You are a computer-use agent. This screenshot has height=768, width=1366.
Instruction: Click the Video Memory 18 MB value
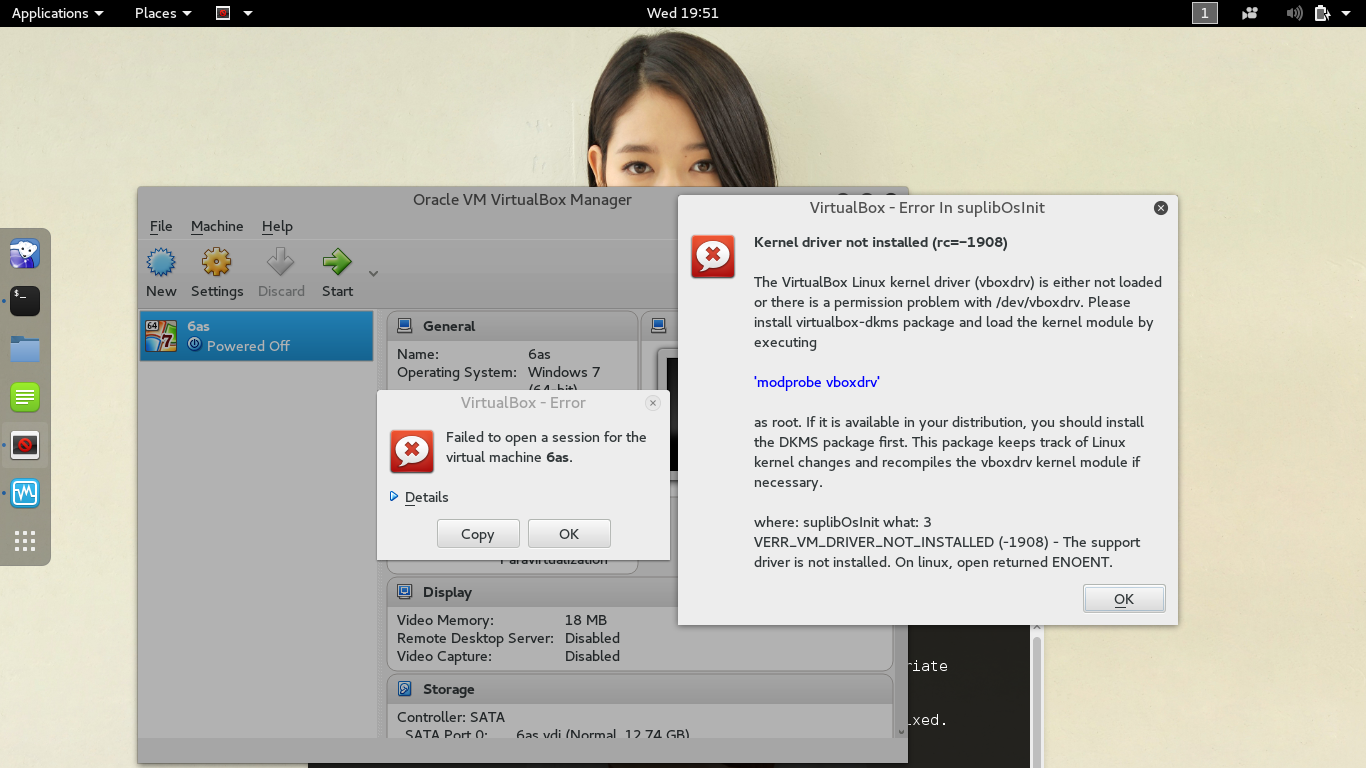coord(585,620)
